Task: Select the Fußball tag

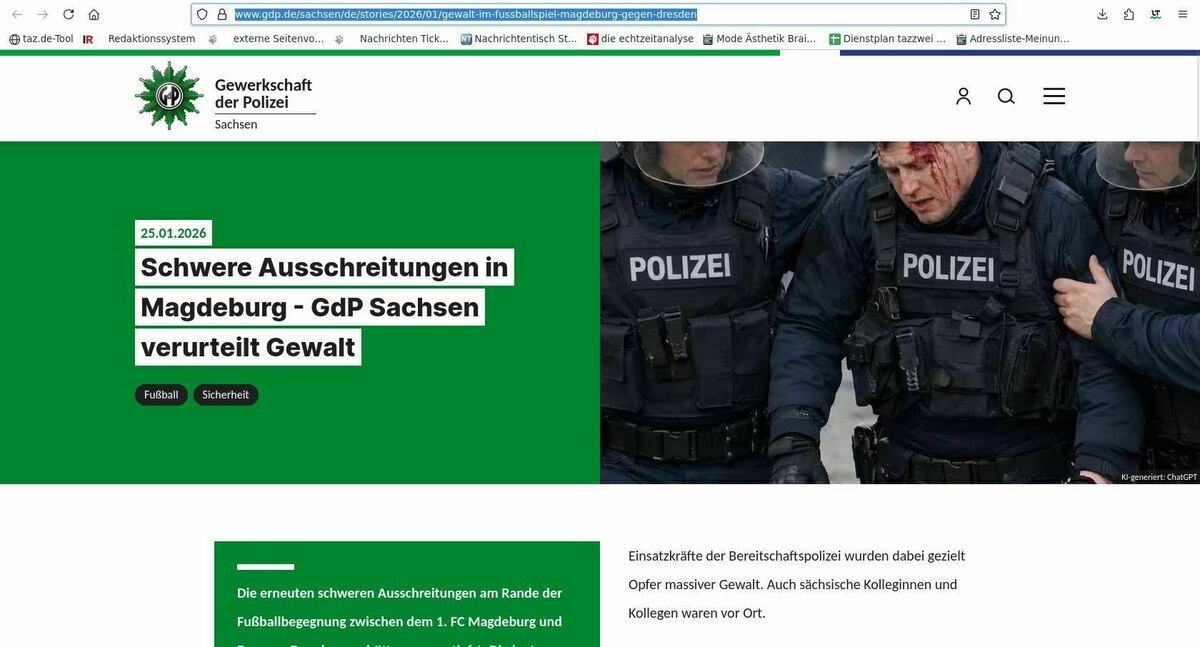Action: pos(161,395)
